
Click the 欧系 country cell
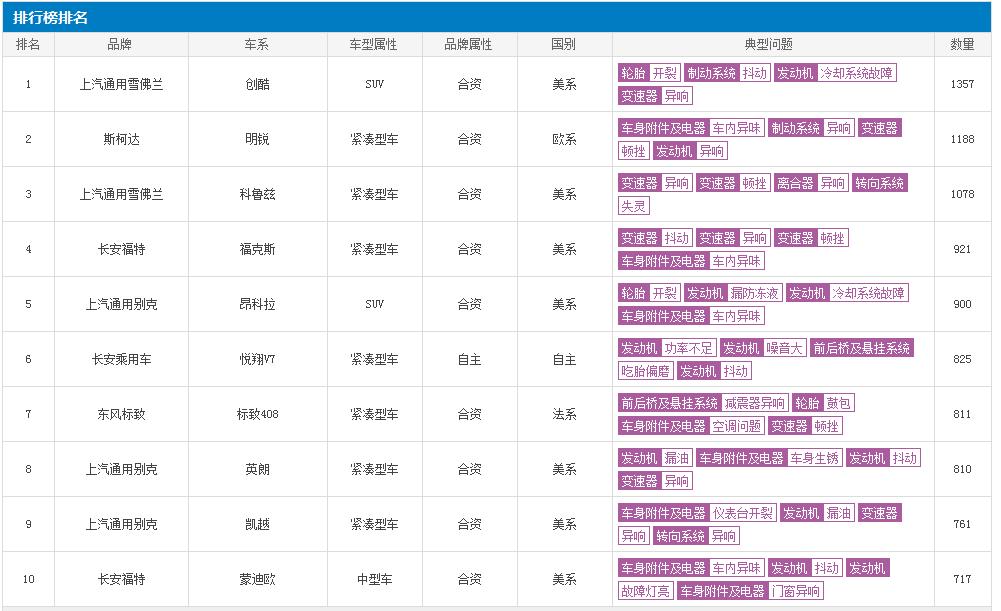(x=564, y=139)
